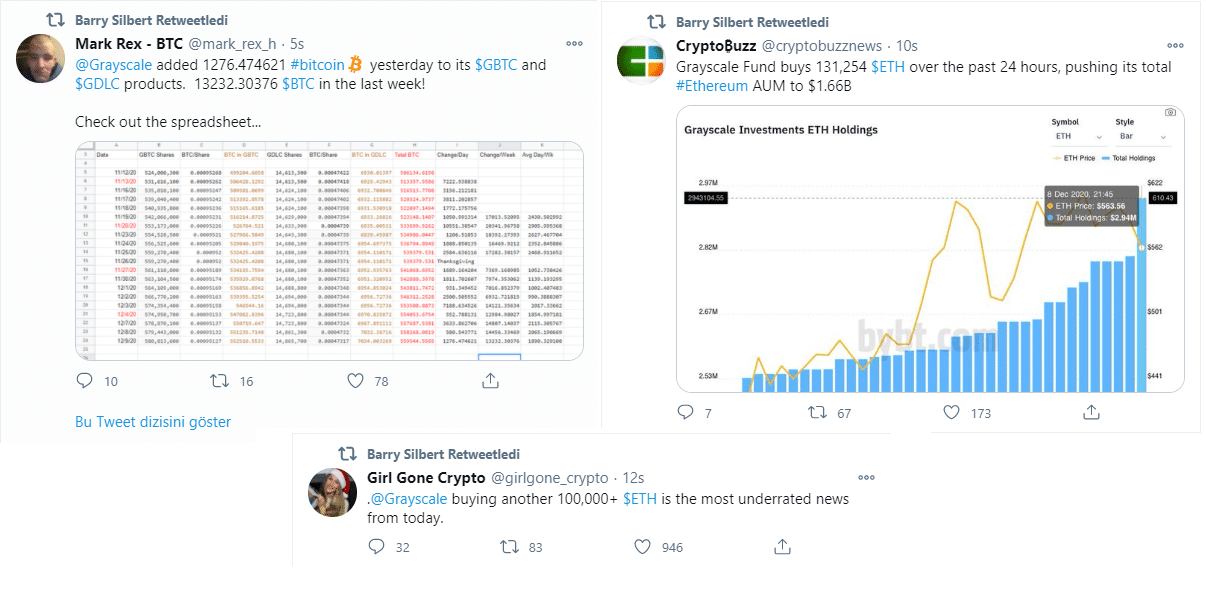Viewport: 1206px width, 595px height.
Task: Open the spreadsheet image in Mark Rex's tweet
Action: 331,251
